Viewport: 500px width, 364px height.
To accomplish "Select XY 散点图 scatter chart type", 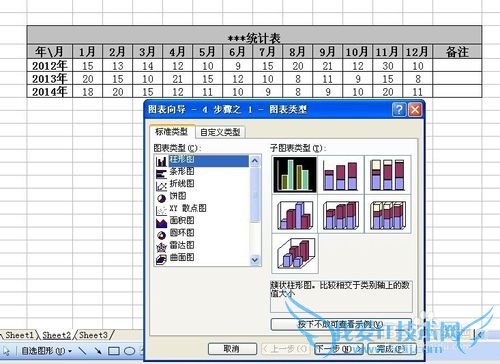I will (x=202, y=209).
